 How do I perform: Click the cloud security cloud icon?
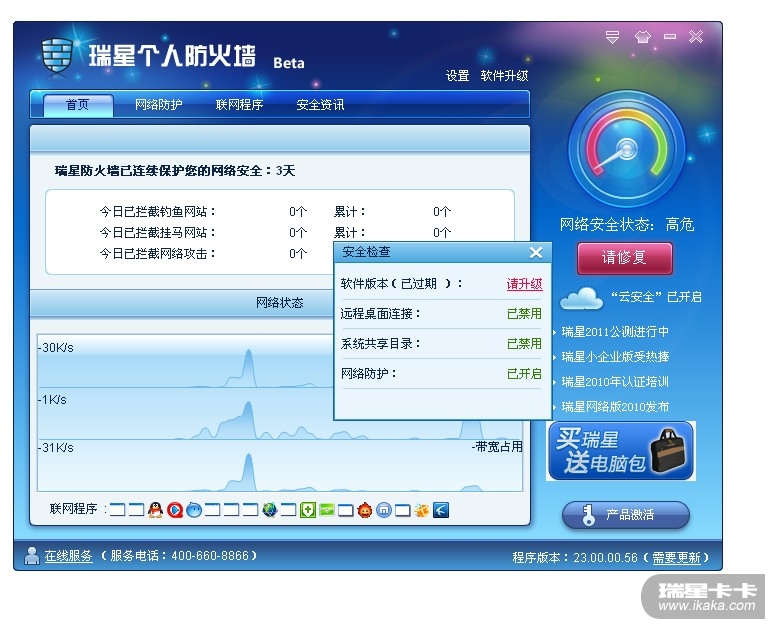tap(581, 298)
